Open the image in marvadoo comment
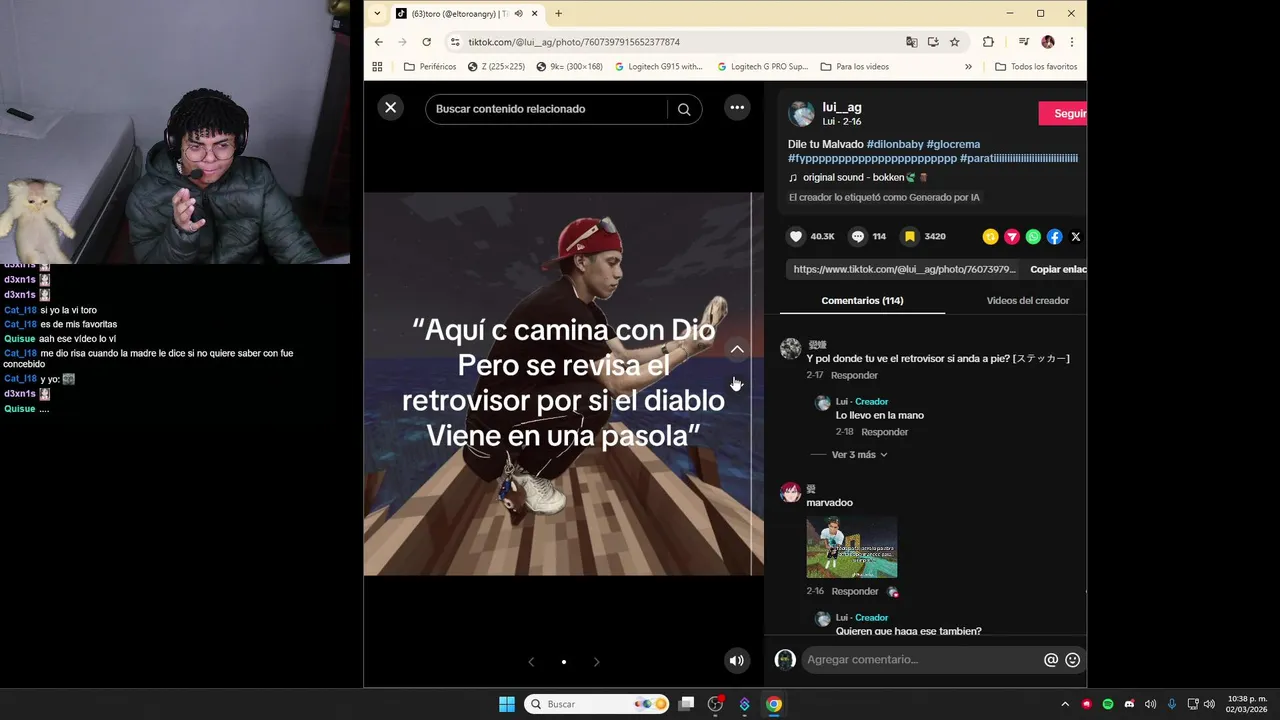This screenshot has height=720, width=1280. (x=852, y=547)
